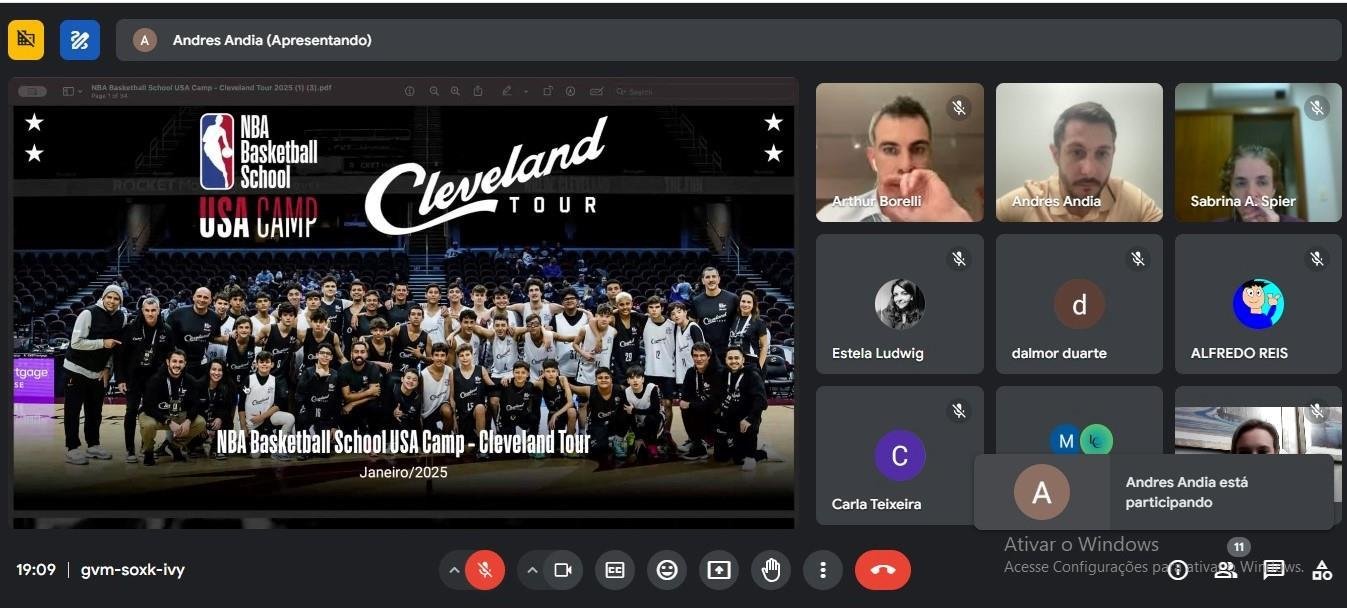Open the activities panel icon
The width and height of the screenshot is (1347, 608).
1322,570
